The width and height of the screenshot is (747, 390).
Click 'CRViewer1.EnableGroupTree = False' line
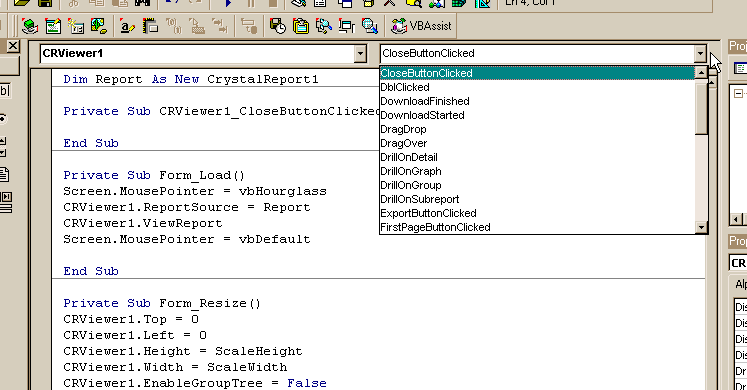pos(195,383)
